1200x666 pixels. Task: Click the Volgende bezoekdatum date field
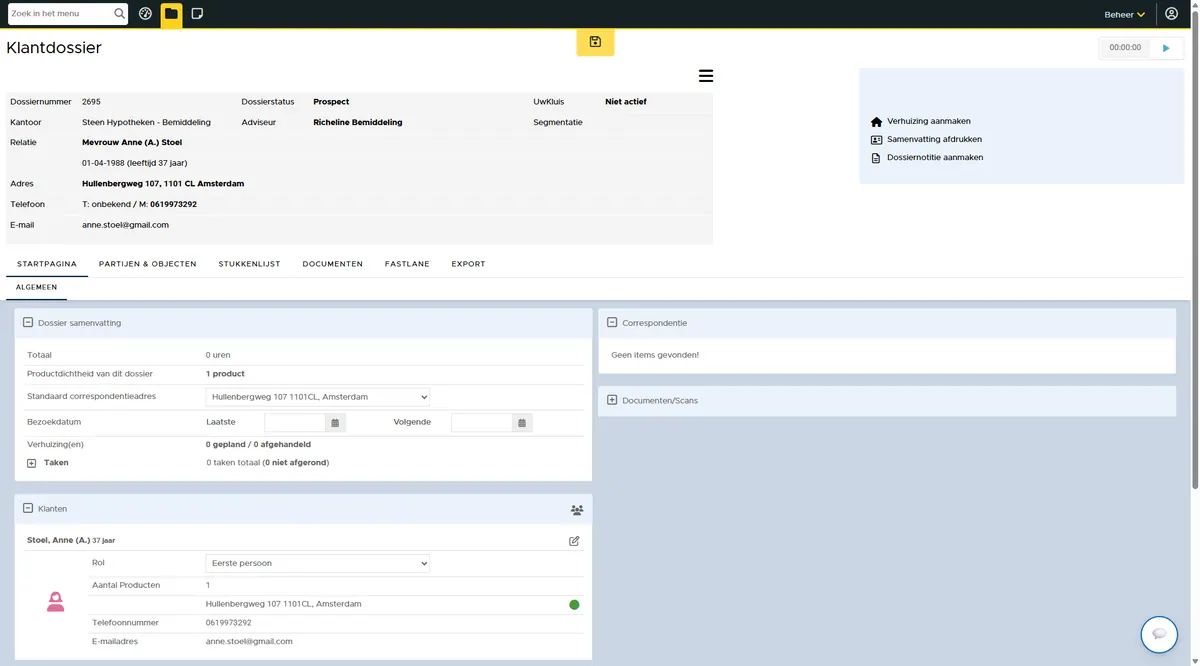pyautogui.click(x=482, y=423)
